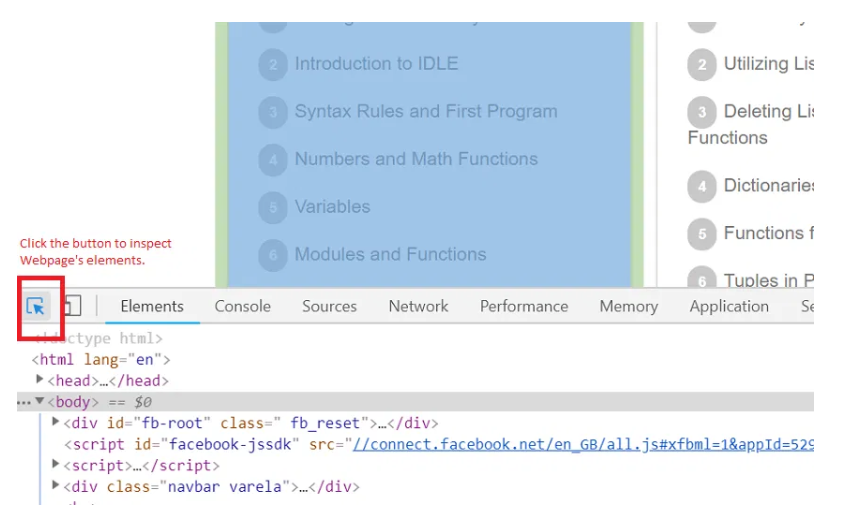Expand the navbar varela div node

tap(56, 487)
